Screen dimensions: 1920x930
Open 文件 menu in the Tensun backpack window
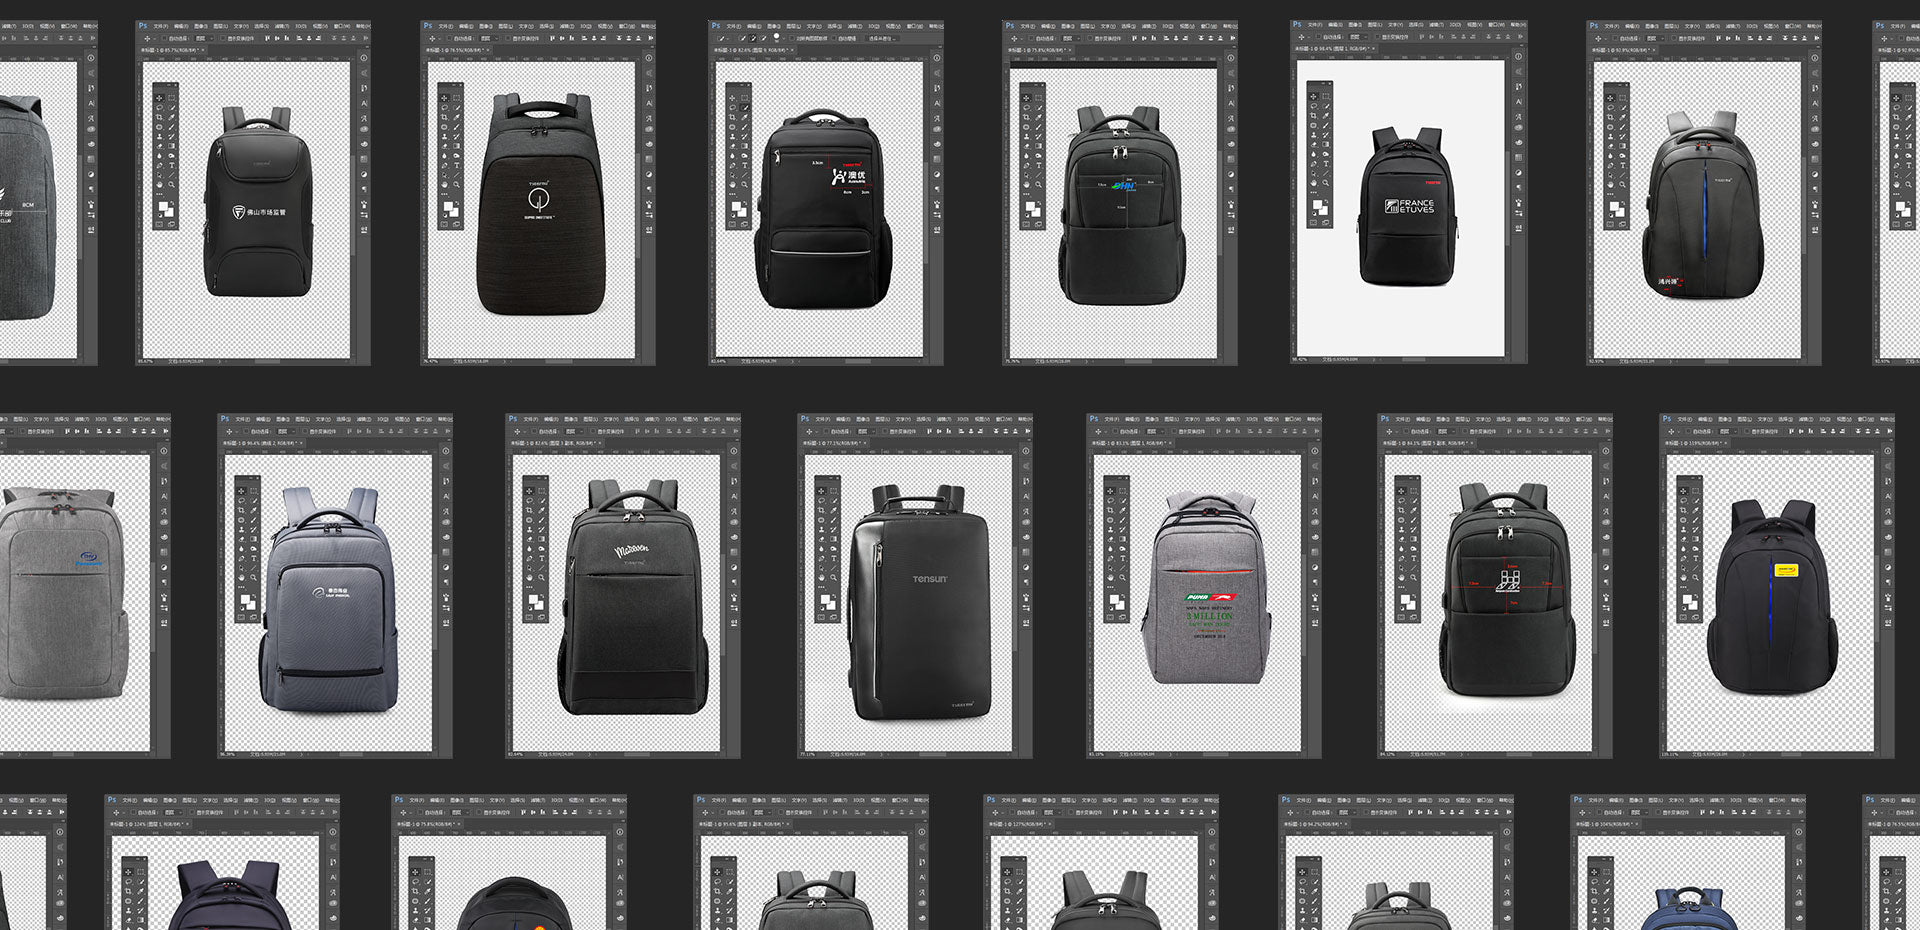[822, 419]
